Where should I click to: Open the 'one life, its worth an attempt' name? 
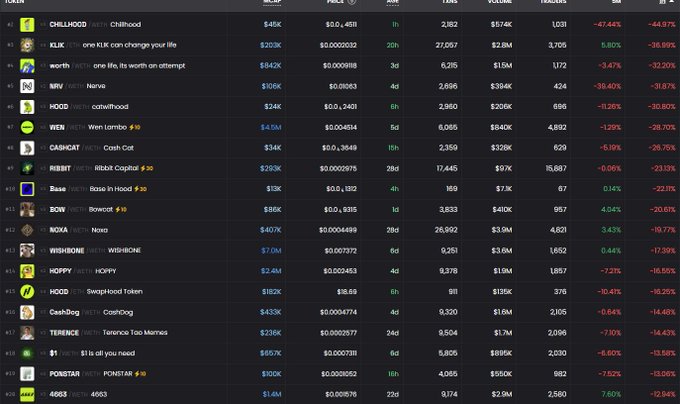pyautogui.click(x=139, y=65)
